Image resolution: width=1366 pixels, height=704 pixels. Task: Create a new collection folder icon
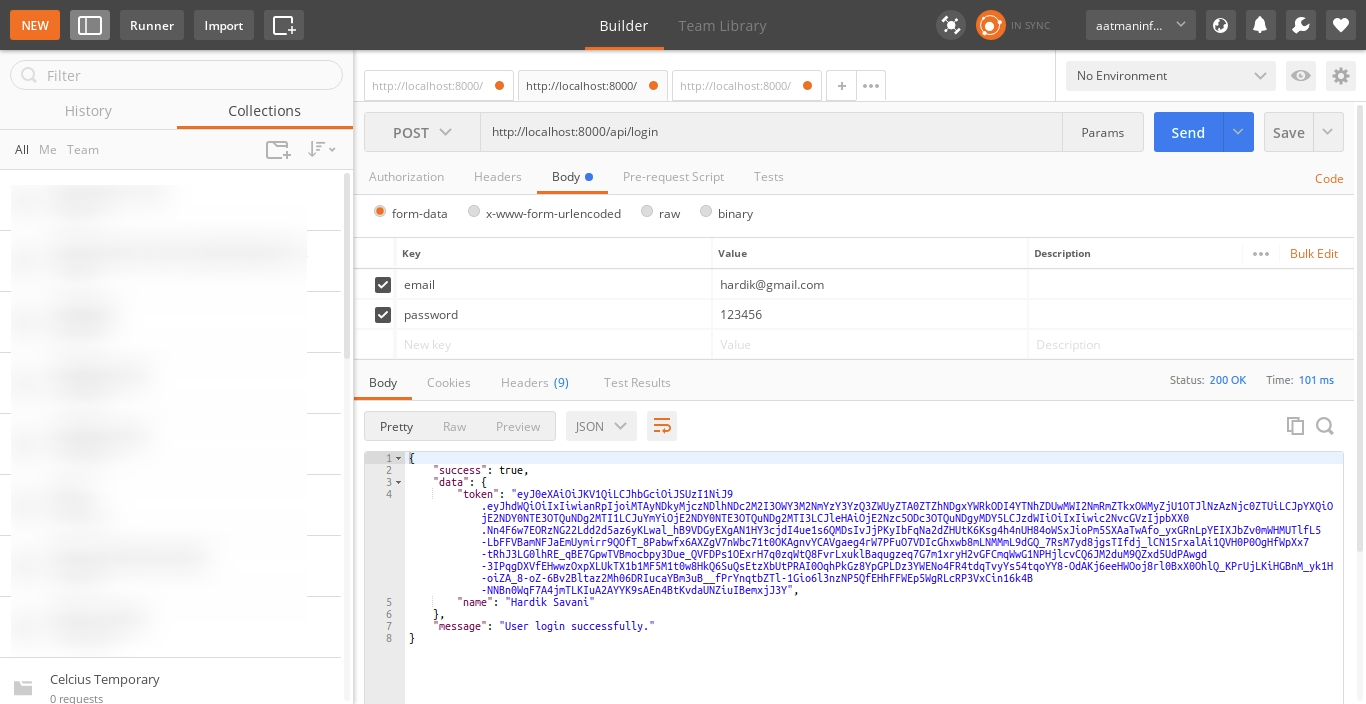pyautogui.click(x=278, y=150)
